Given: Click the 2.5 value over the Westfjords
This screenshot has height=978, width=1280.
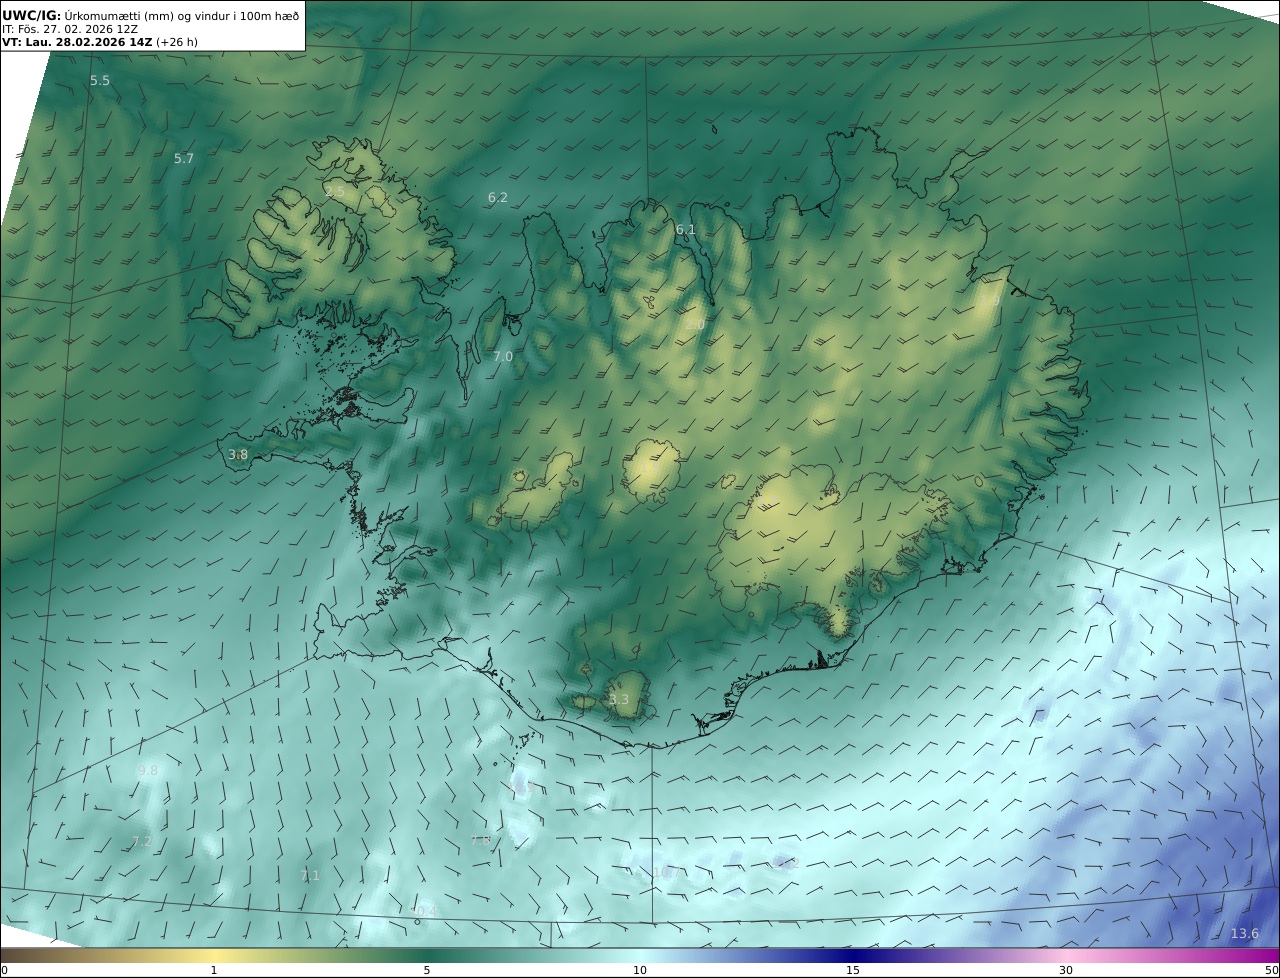Looking at the screenshot, I should click(334, 191).
